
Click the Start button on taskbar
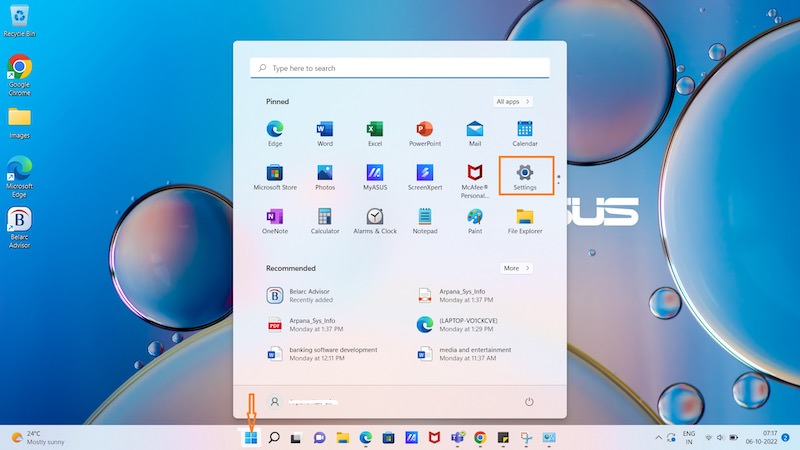251,437
